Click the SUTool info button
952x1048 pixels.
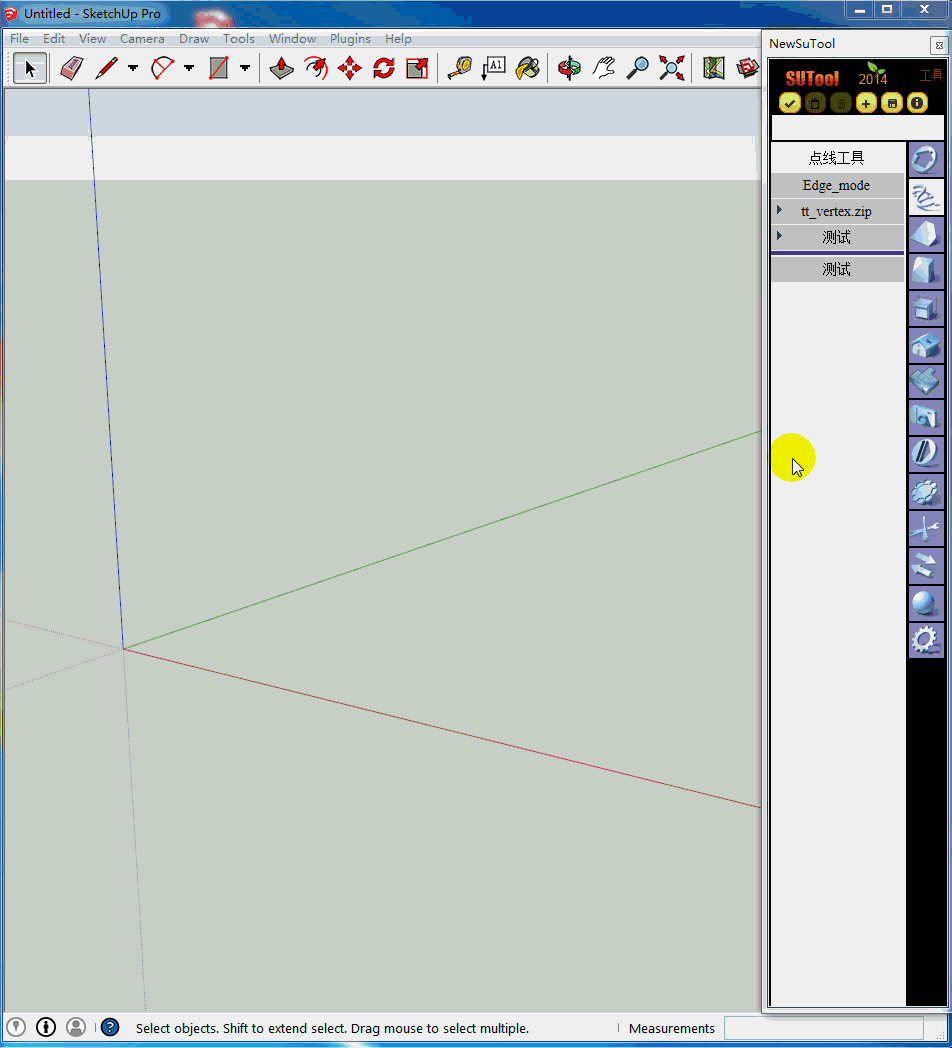(917, 103)
